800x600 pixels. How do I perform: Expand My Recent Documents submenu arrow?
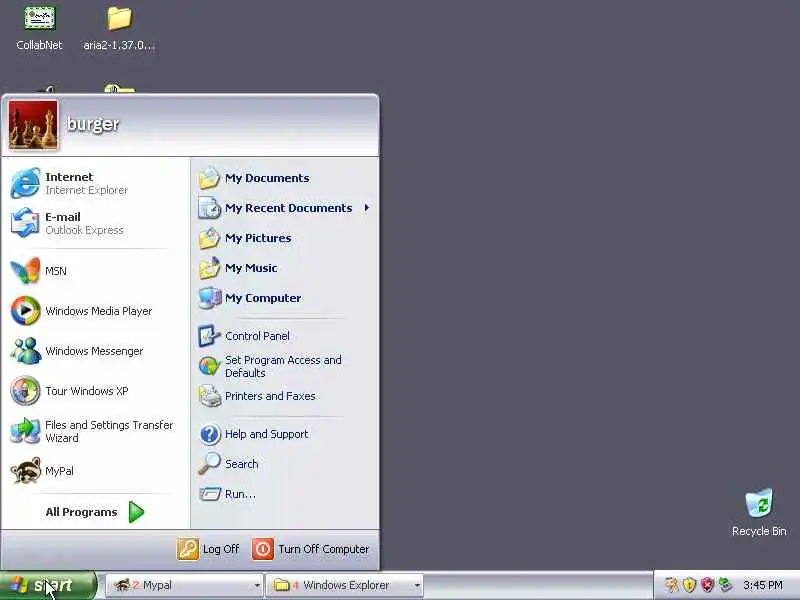click(x=367, y=208)
